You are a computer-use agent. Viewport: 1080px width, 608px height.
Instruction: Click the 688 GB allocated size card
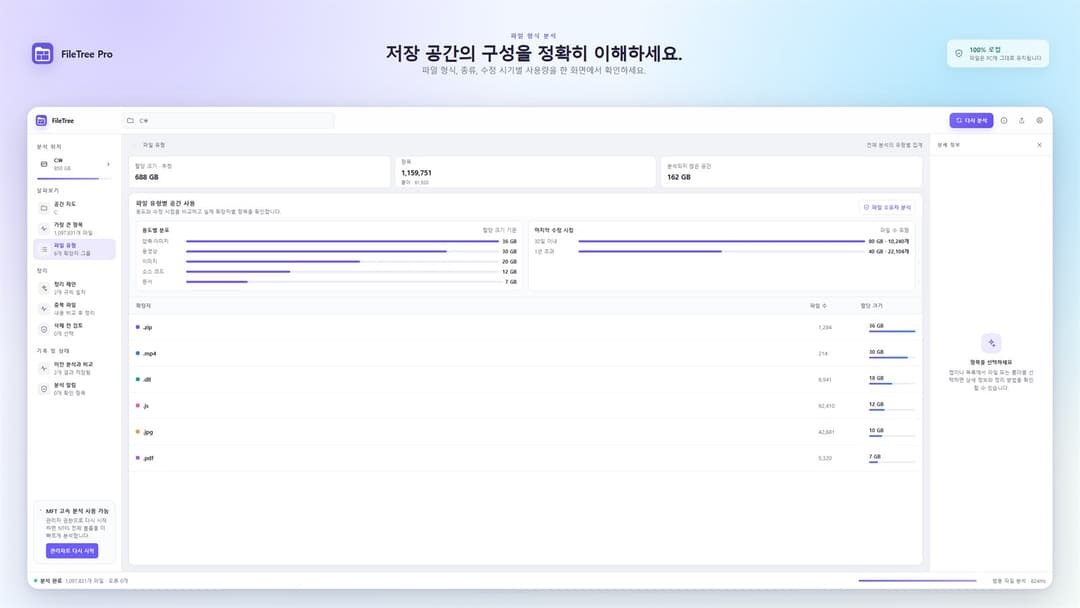point(260,171)
